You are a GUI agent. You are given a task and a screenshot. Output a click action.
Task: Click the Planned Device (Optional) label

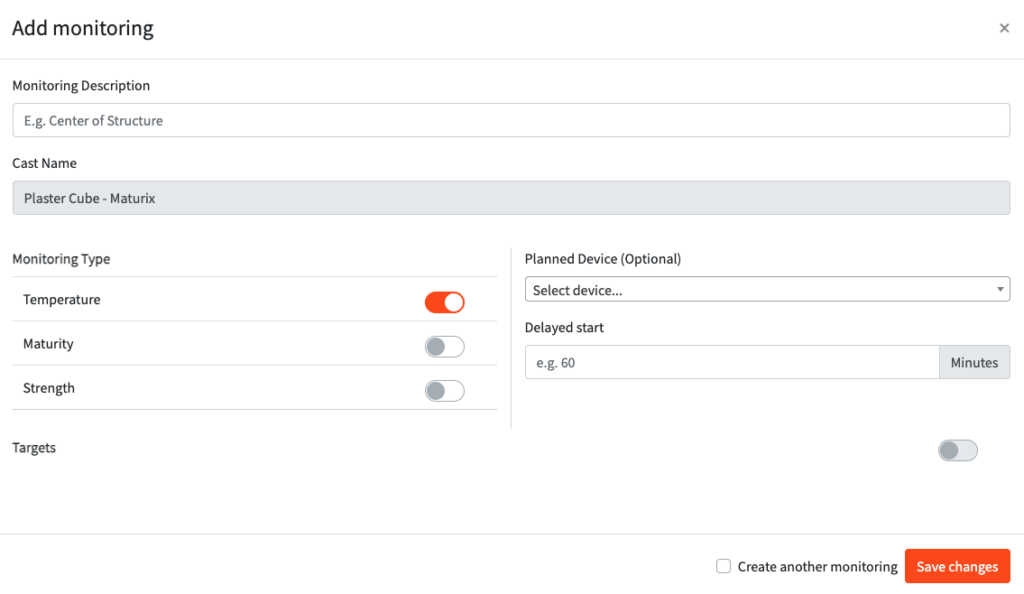pyautogui.click(x=602, y=259)
